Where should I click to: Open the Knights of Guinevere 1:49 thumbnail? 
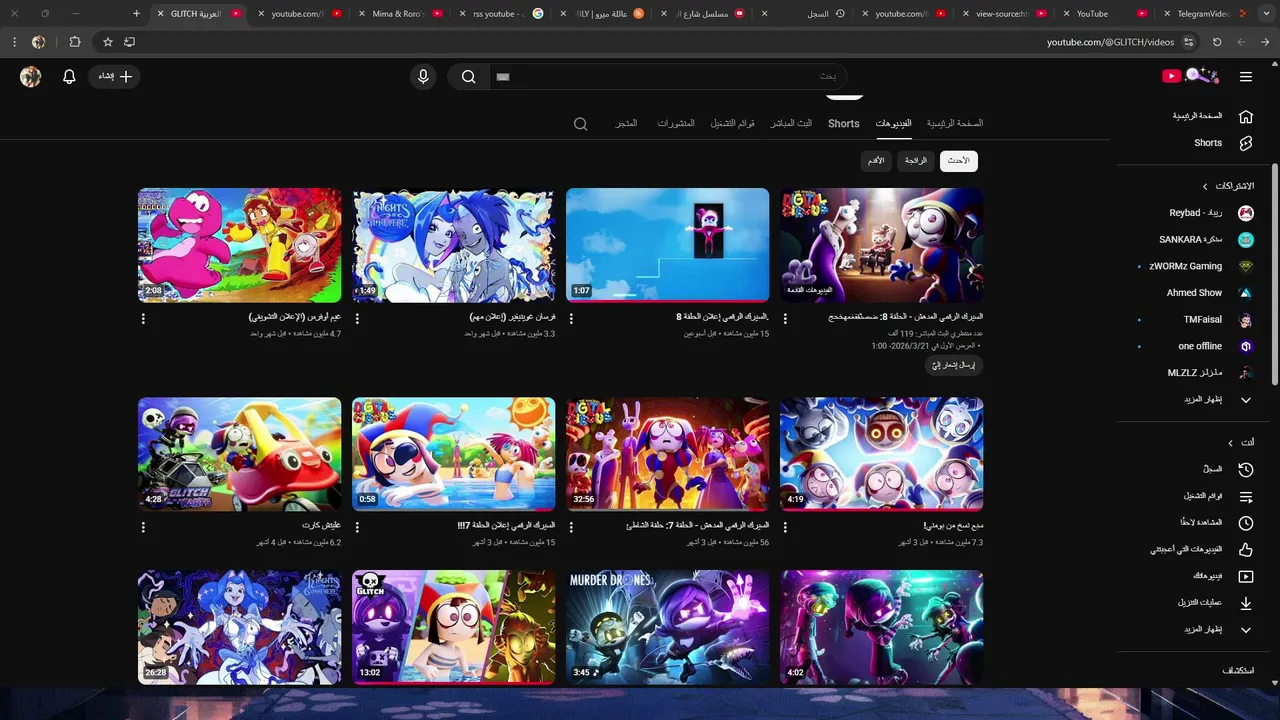(x=453, y=245)
